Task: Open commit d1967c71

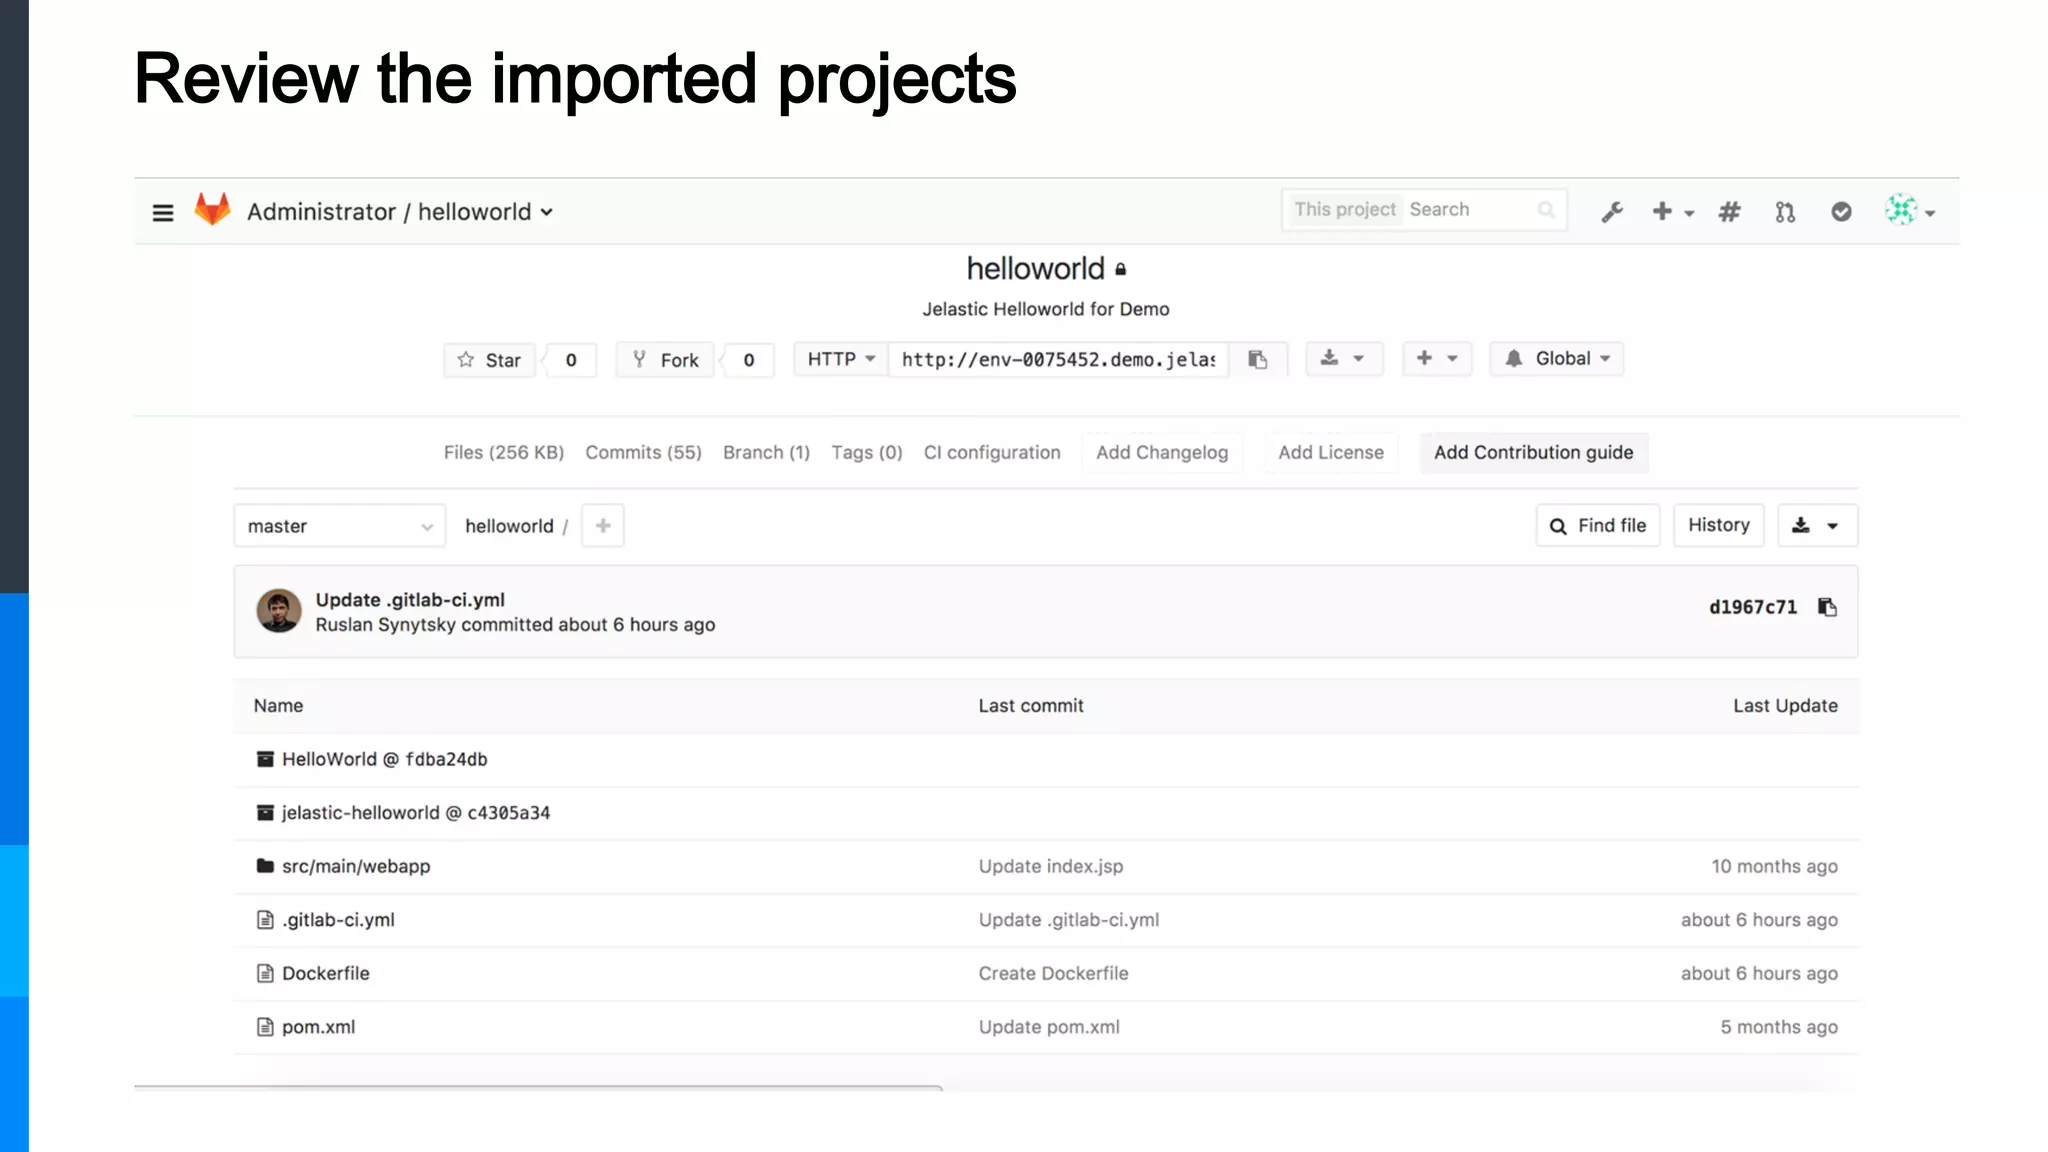Action: click(1752, 607)
